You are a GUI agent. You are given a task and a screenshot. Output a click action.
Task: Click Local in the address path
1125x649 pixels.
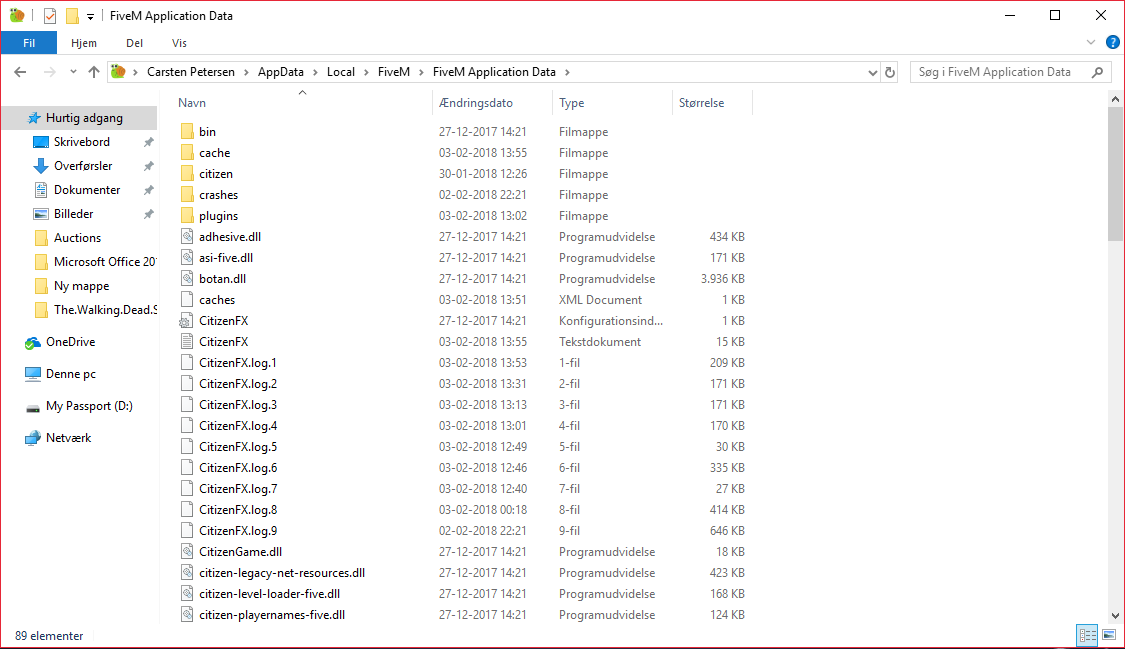click(x=341, y=72)
